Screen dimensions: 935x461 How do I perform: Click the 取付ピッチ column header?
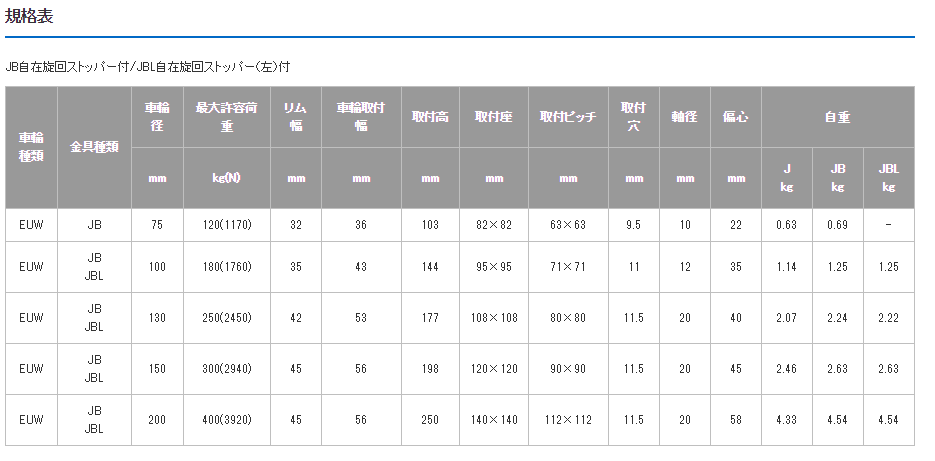coord(567,117)
